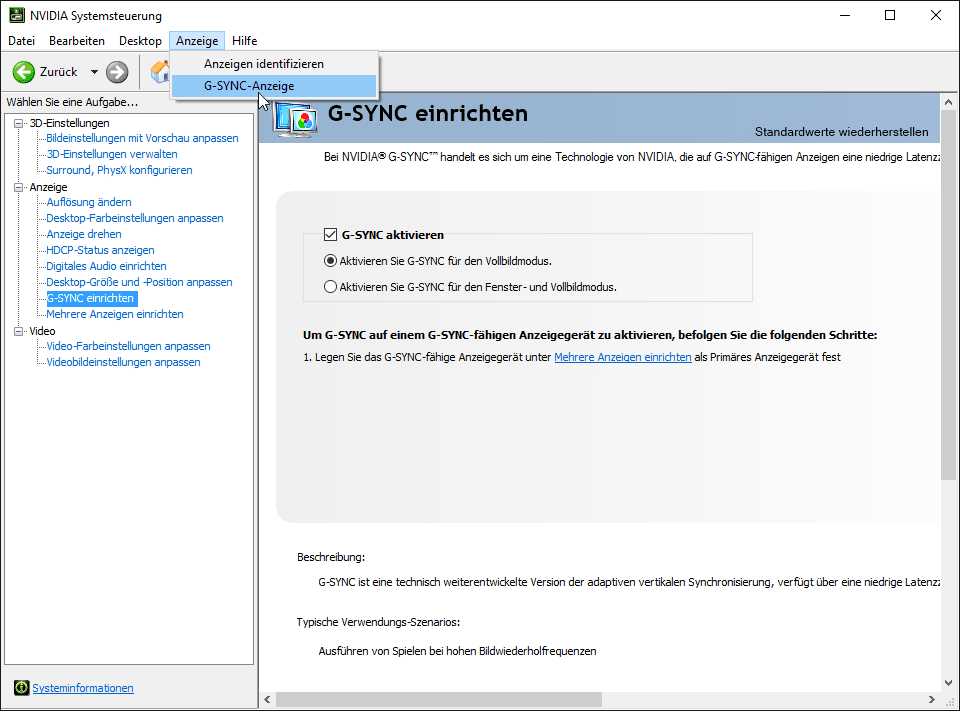Open the Zurück history dropdown arrow

pos(94,72)
